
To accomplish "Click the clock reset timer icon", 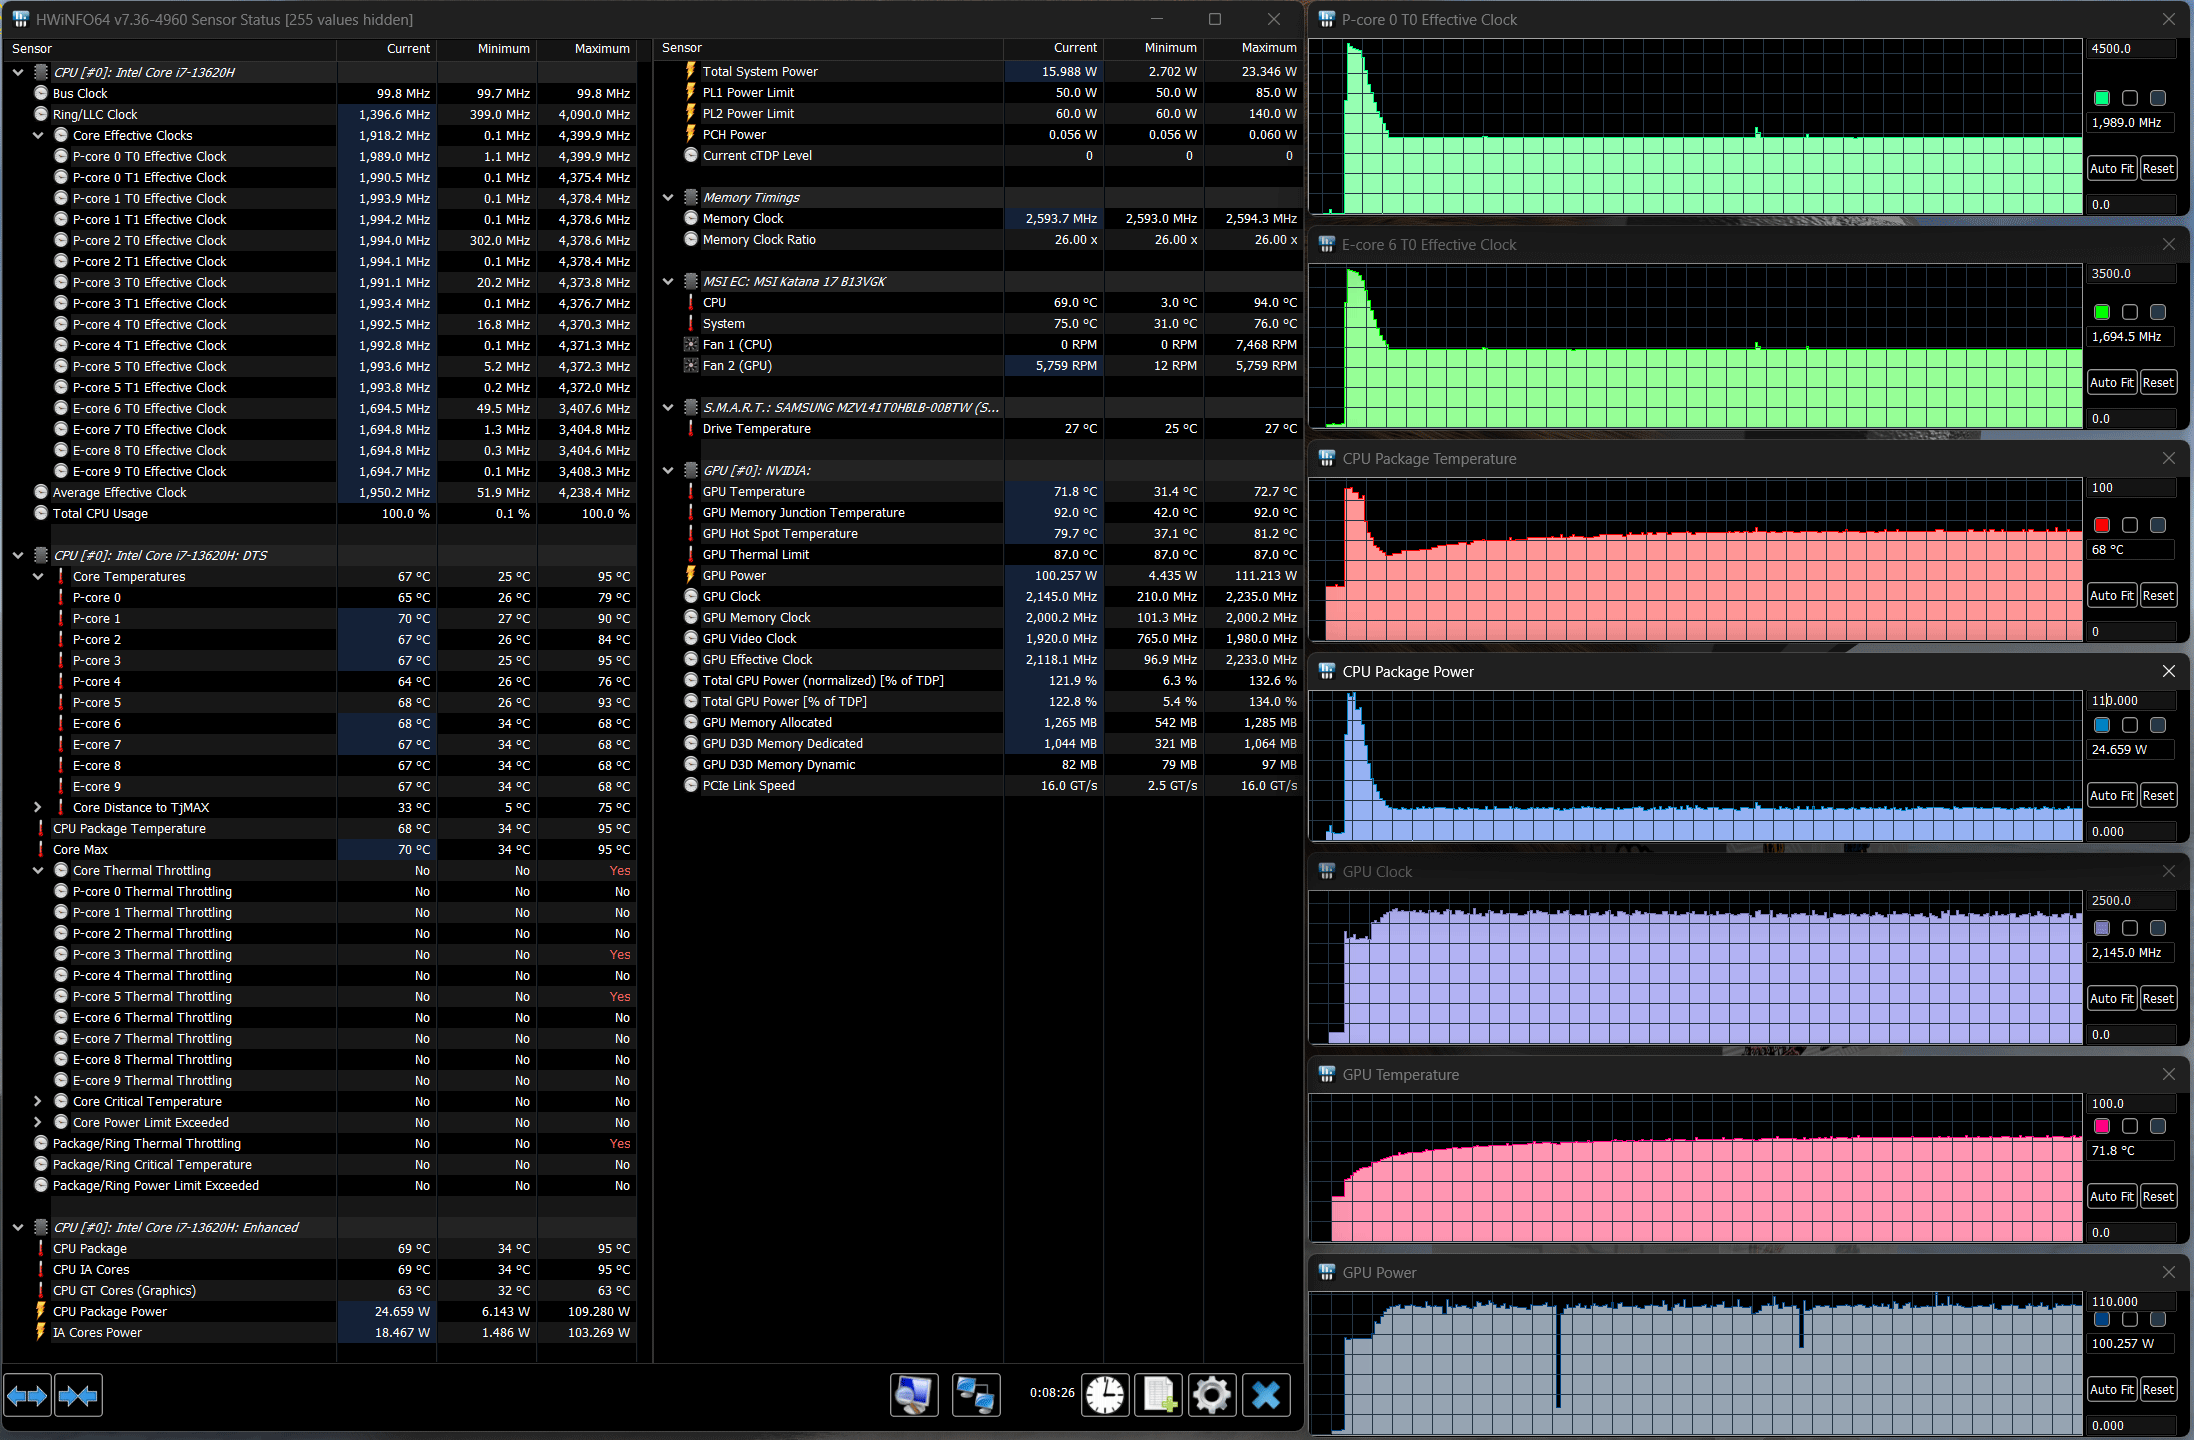I will pos(1105,1395).
